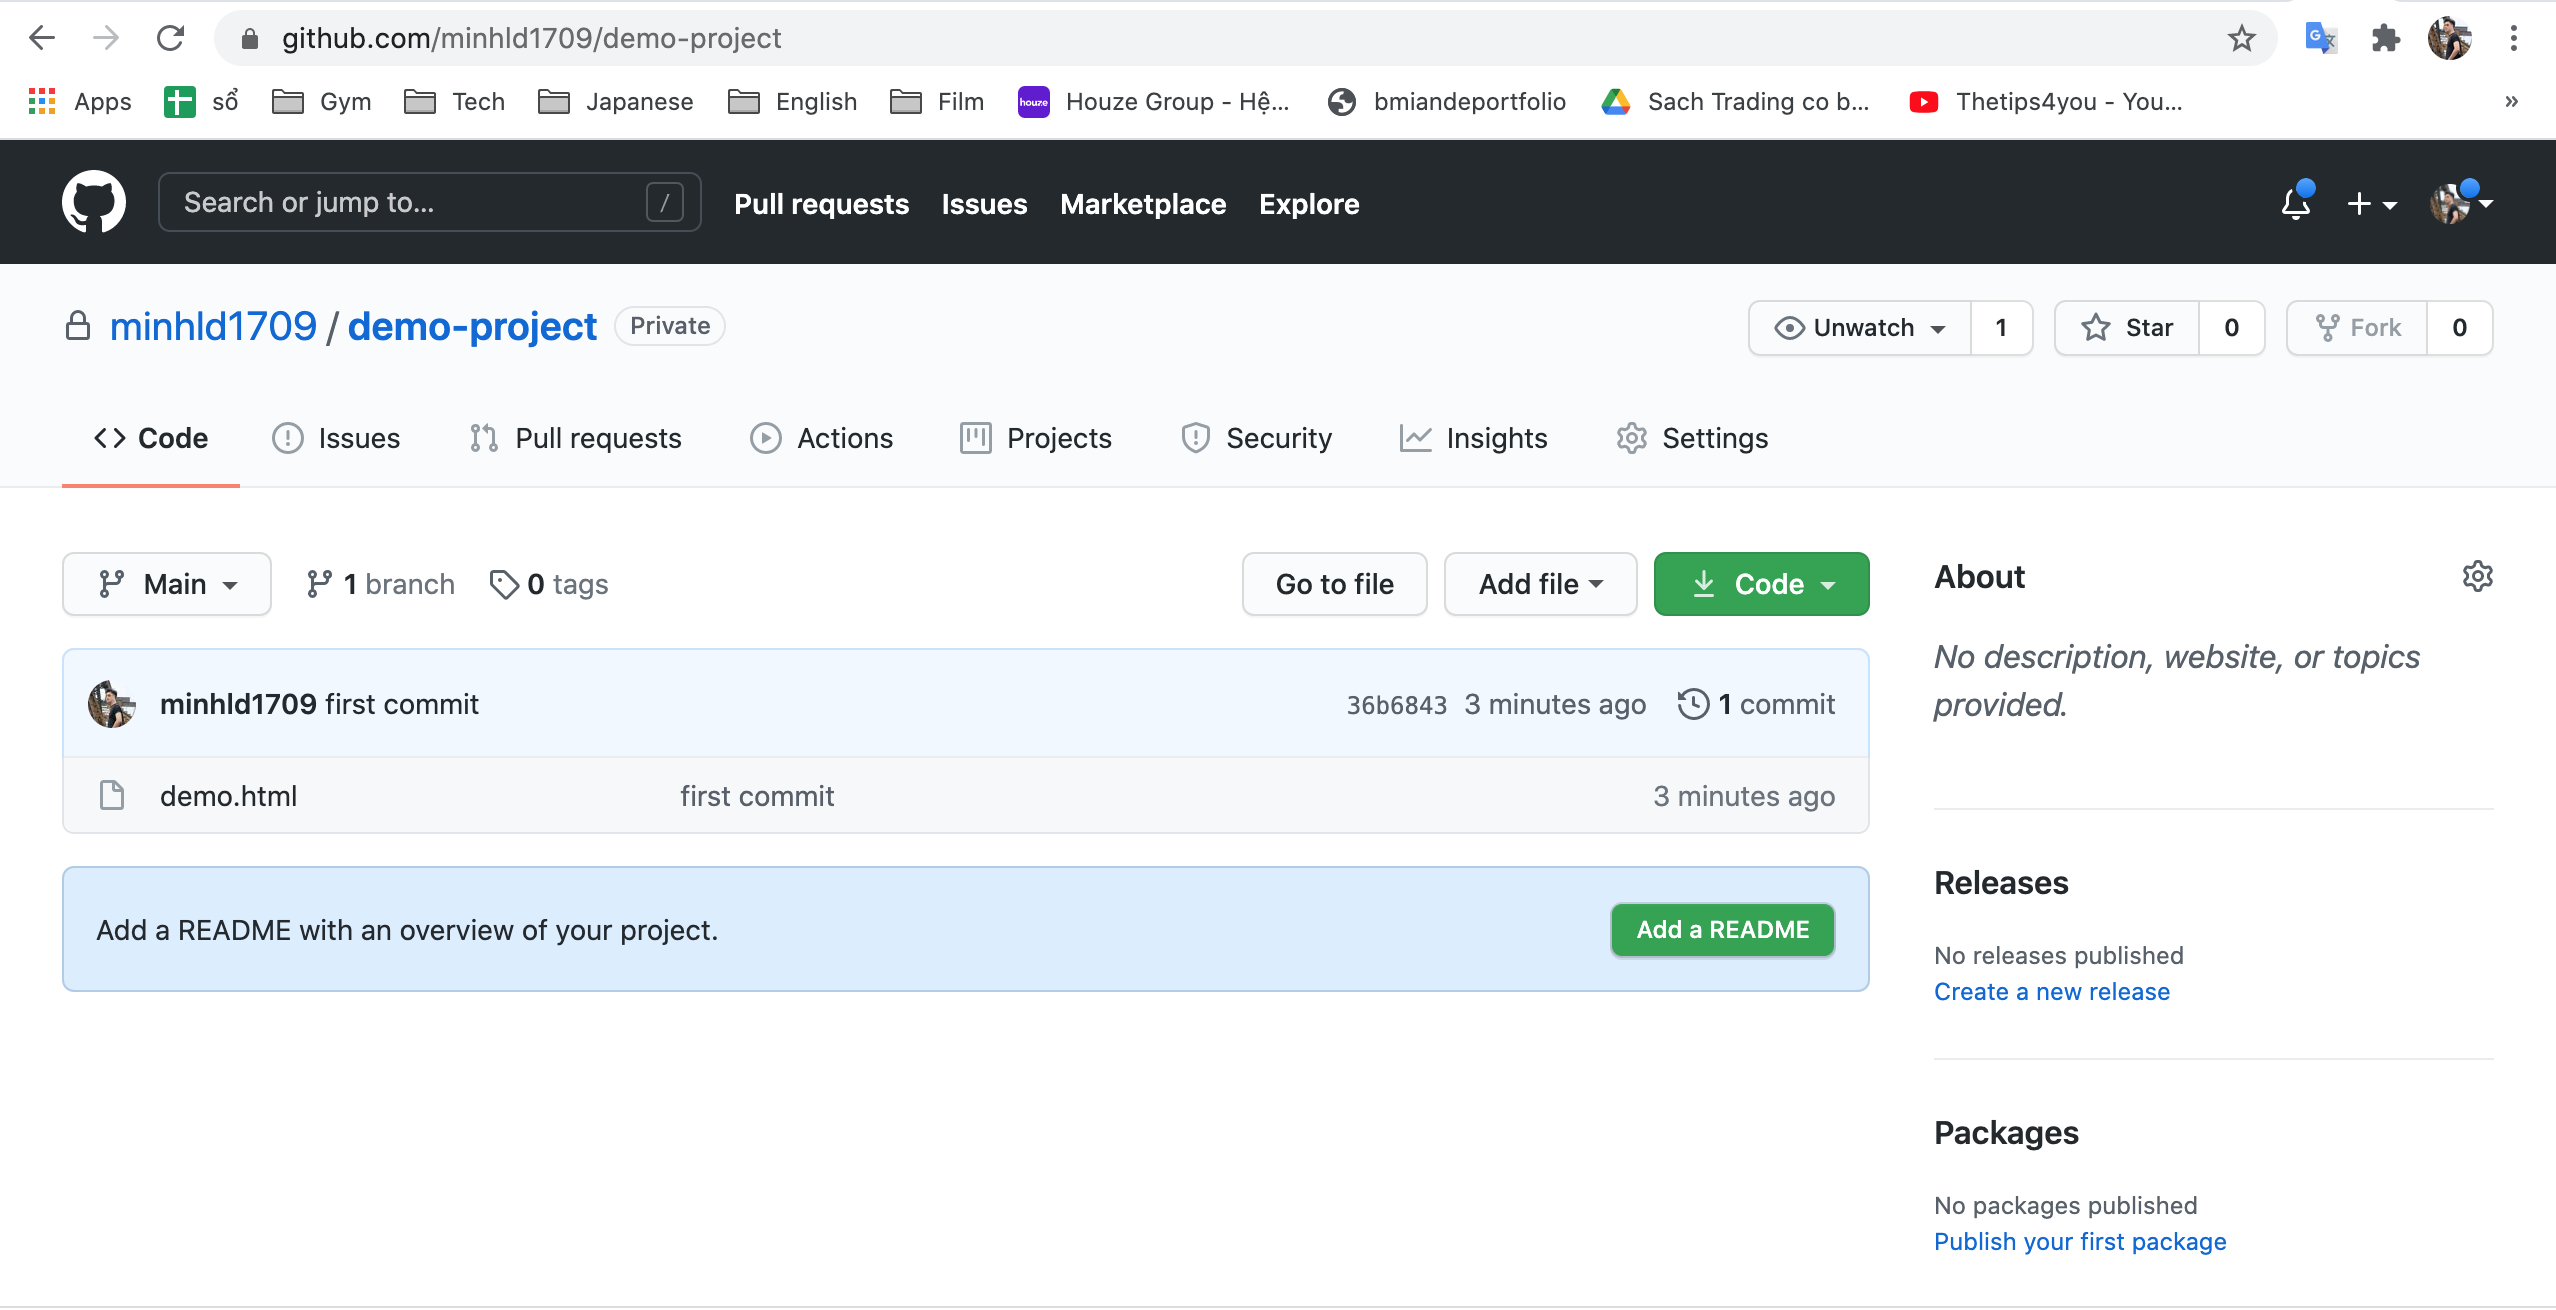Switch to the repository Pull requests tab
Image resolution: width=2556 pixels, height=1310 pixels.
click(x=575, y=438)
